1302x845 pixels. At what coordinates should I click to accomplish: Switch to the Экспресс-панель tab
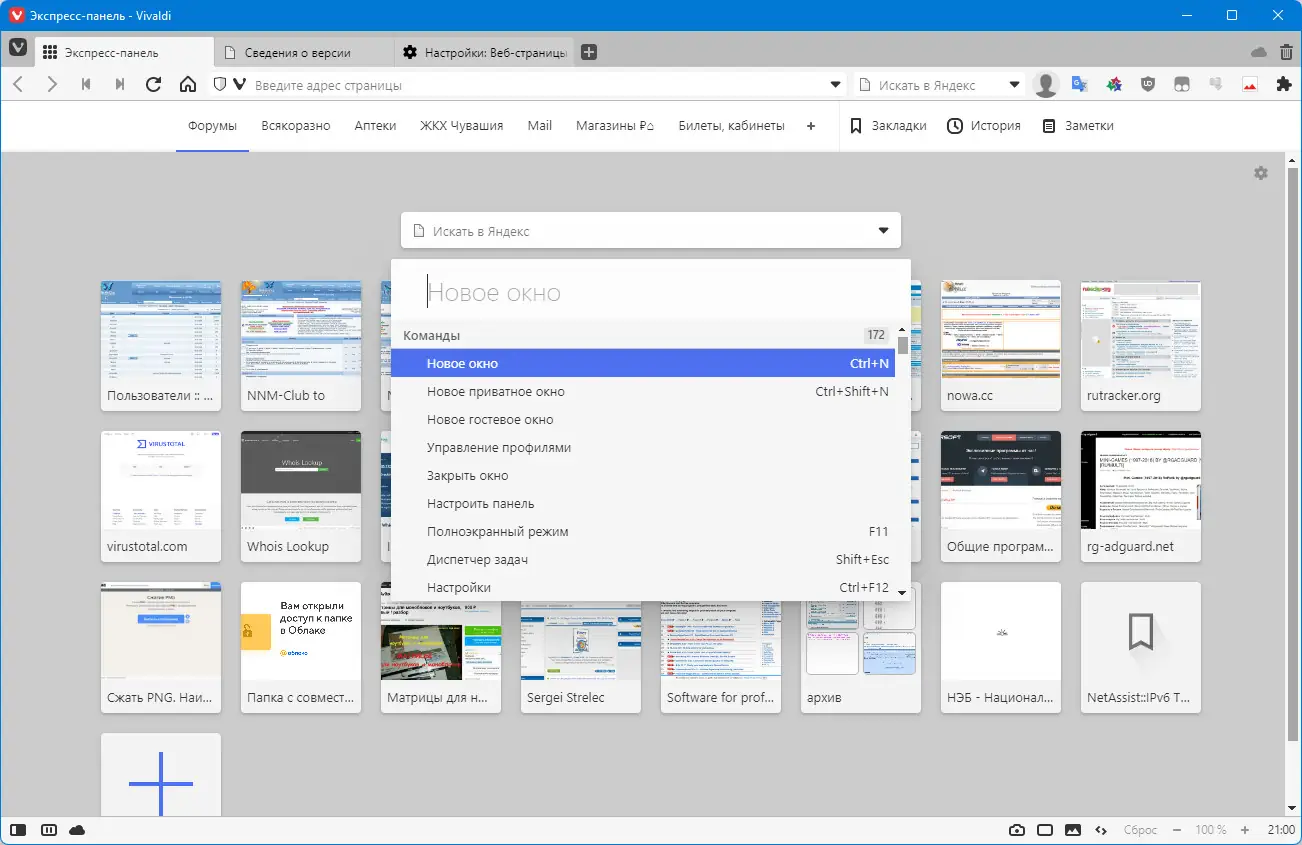(x=125, y=52)
